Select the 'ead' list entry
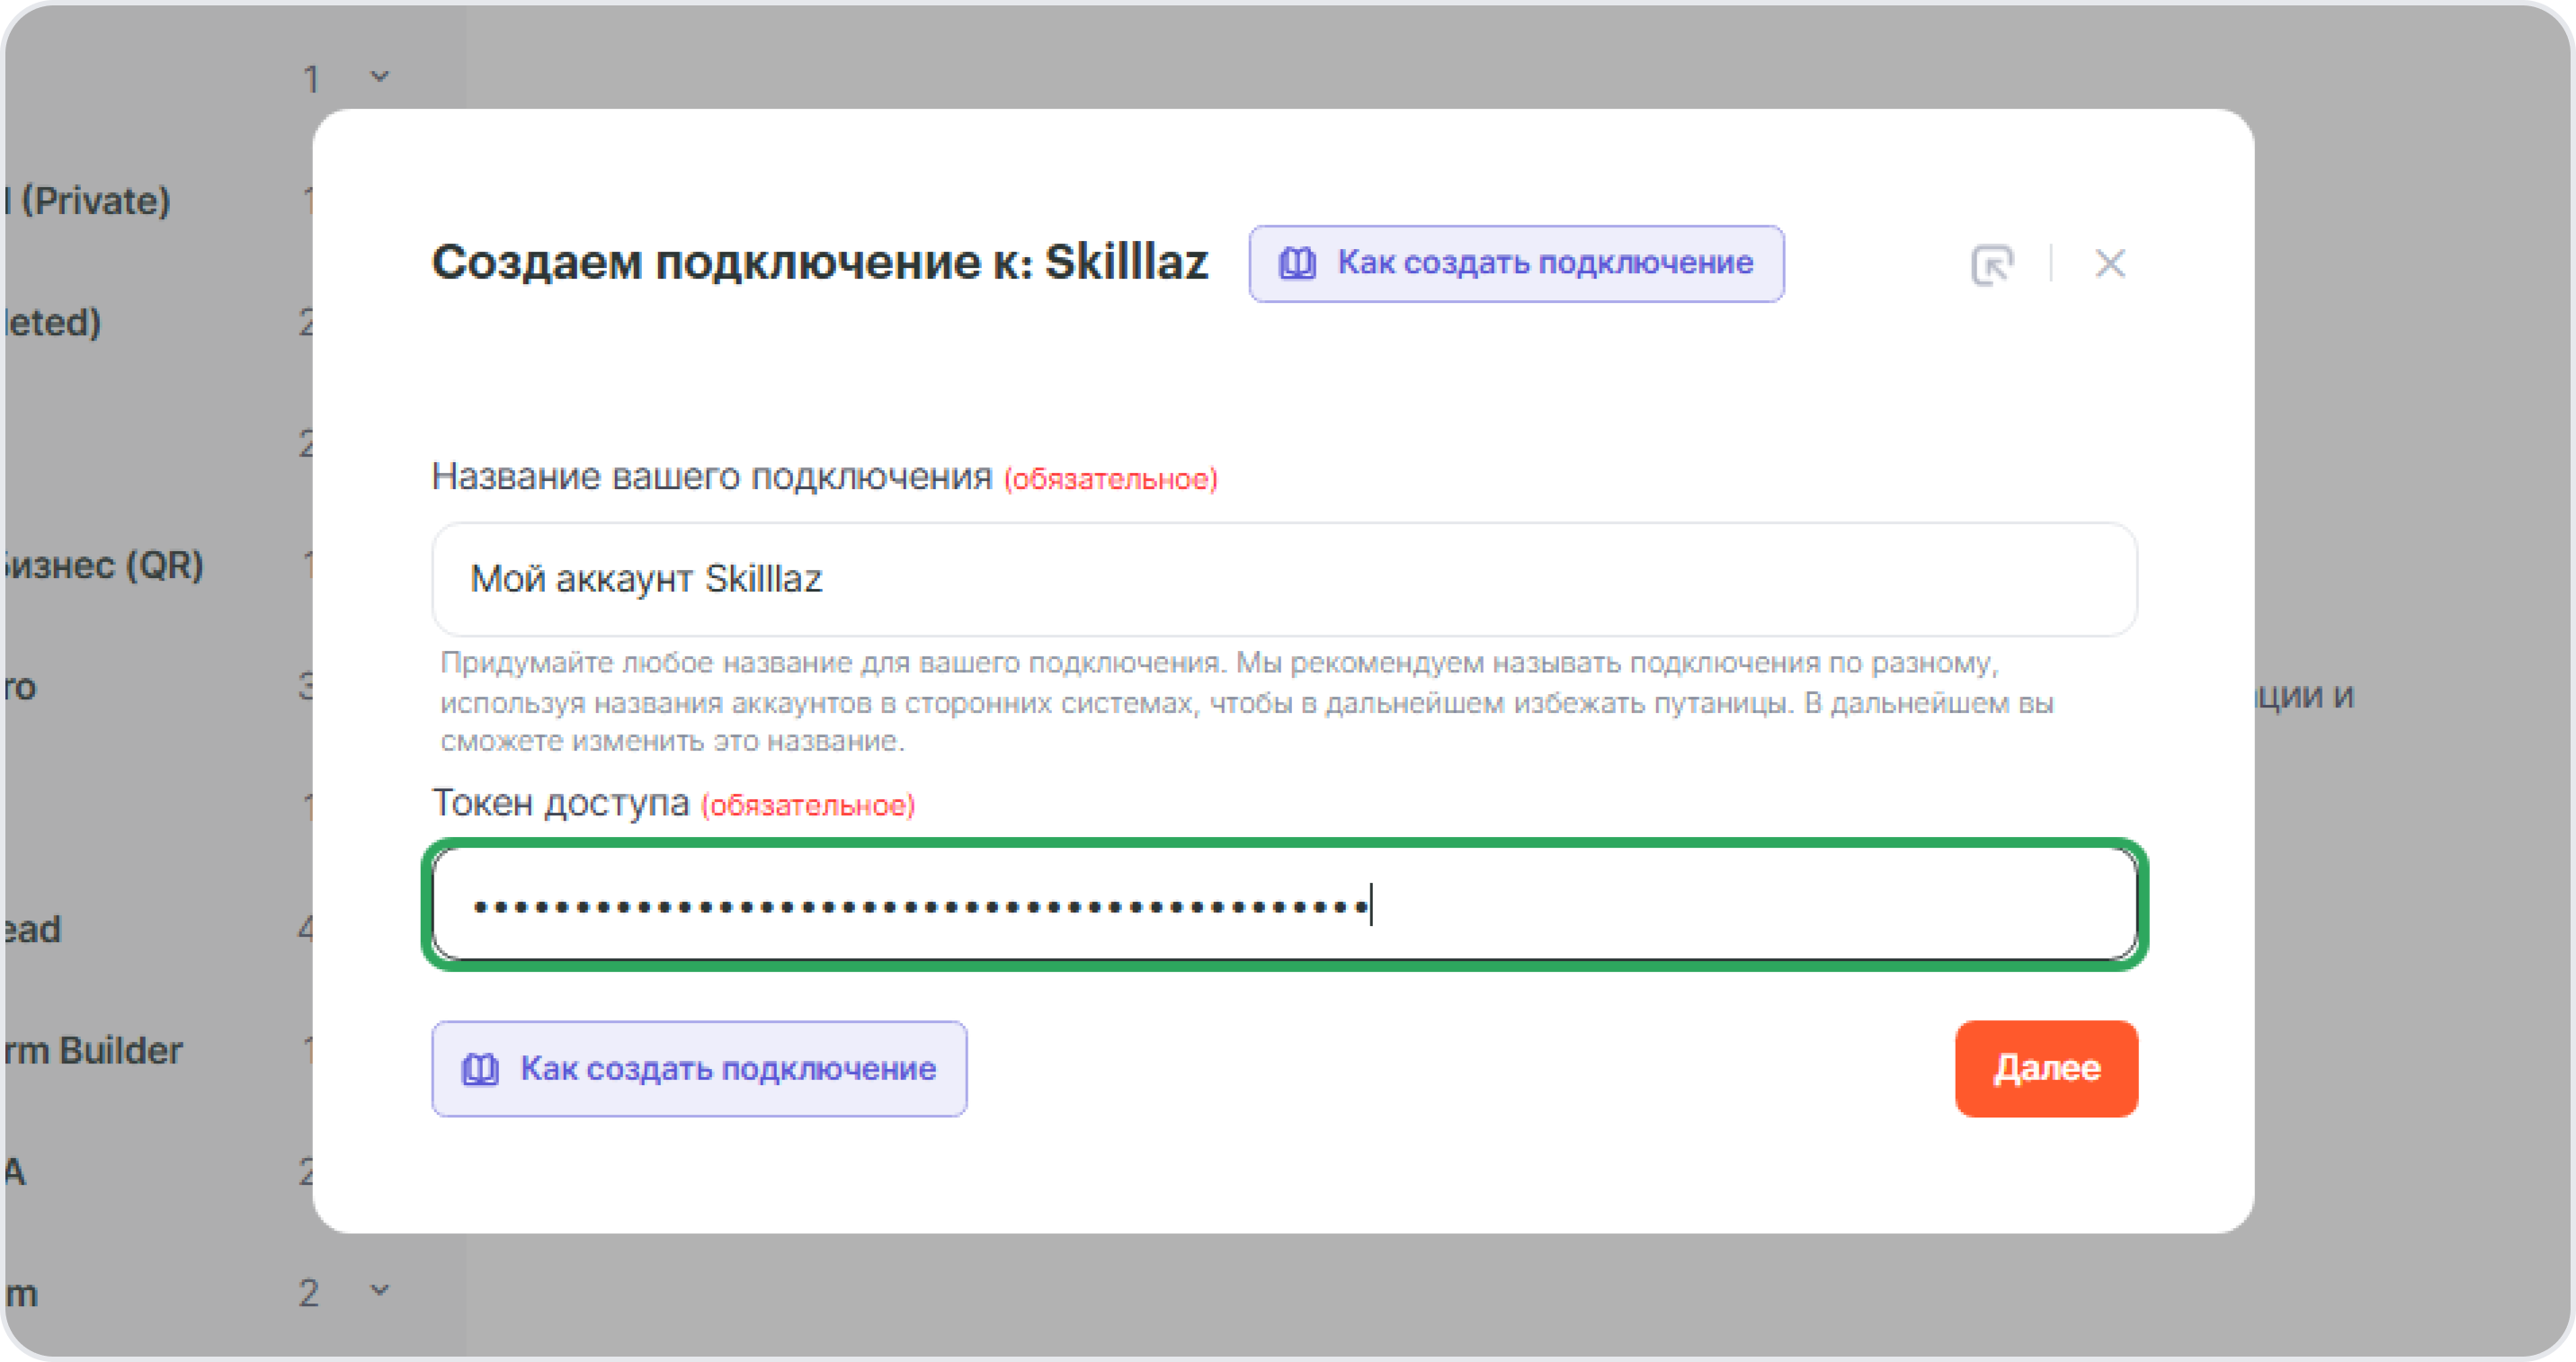The width and height of the screenshot is (2576, 1362). (x=32, y=929)
